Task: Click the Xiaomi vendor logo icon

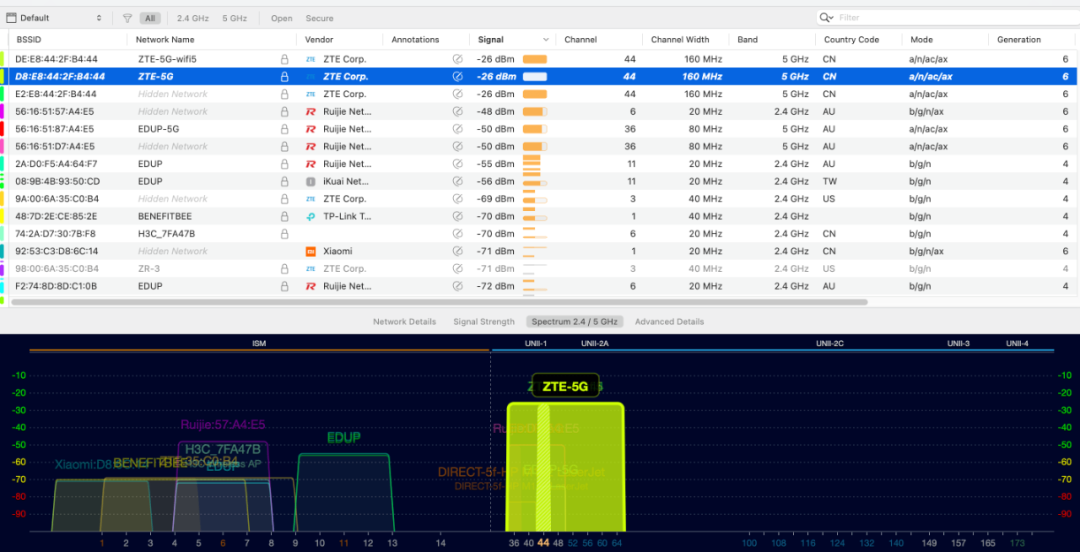Action: click(x=311, y=251)
